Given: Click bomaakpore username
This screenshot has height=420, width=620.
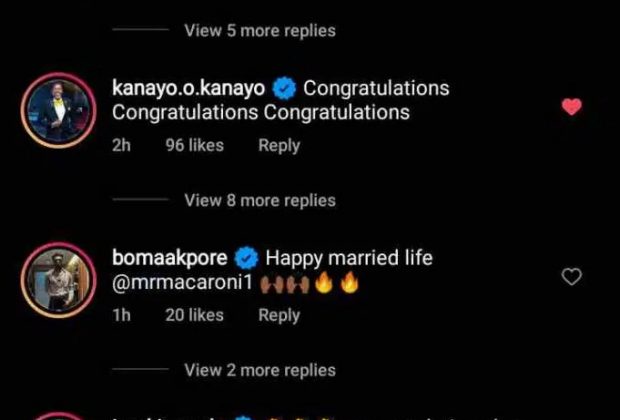Looking at the screenshot, I should point(169,258).
